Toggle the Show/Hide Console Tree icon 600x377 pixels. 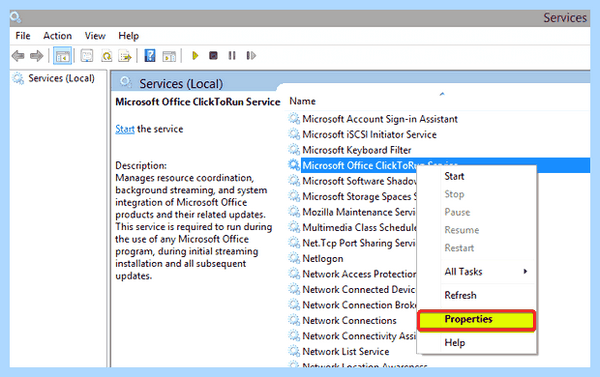click(62, 56)
